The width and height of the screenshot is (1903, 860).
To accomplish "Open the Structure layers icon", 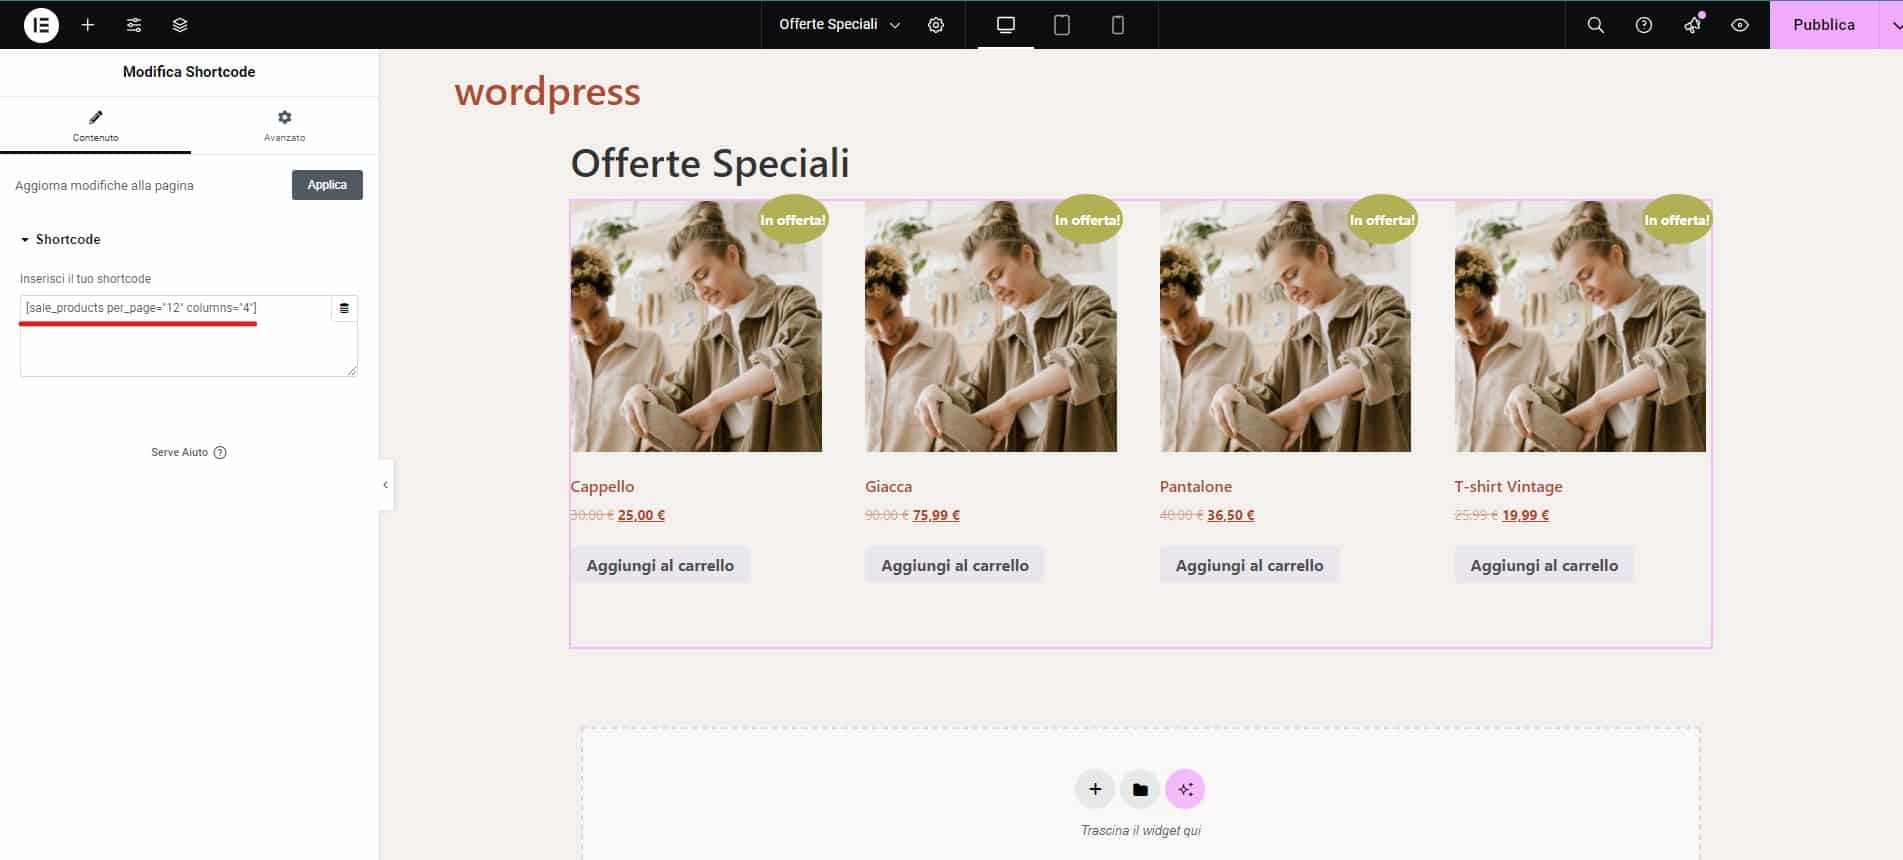I will 180,25.
